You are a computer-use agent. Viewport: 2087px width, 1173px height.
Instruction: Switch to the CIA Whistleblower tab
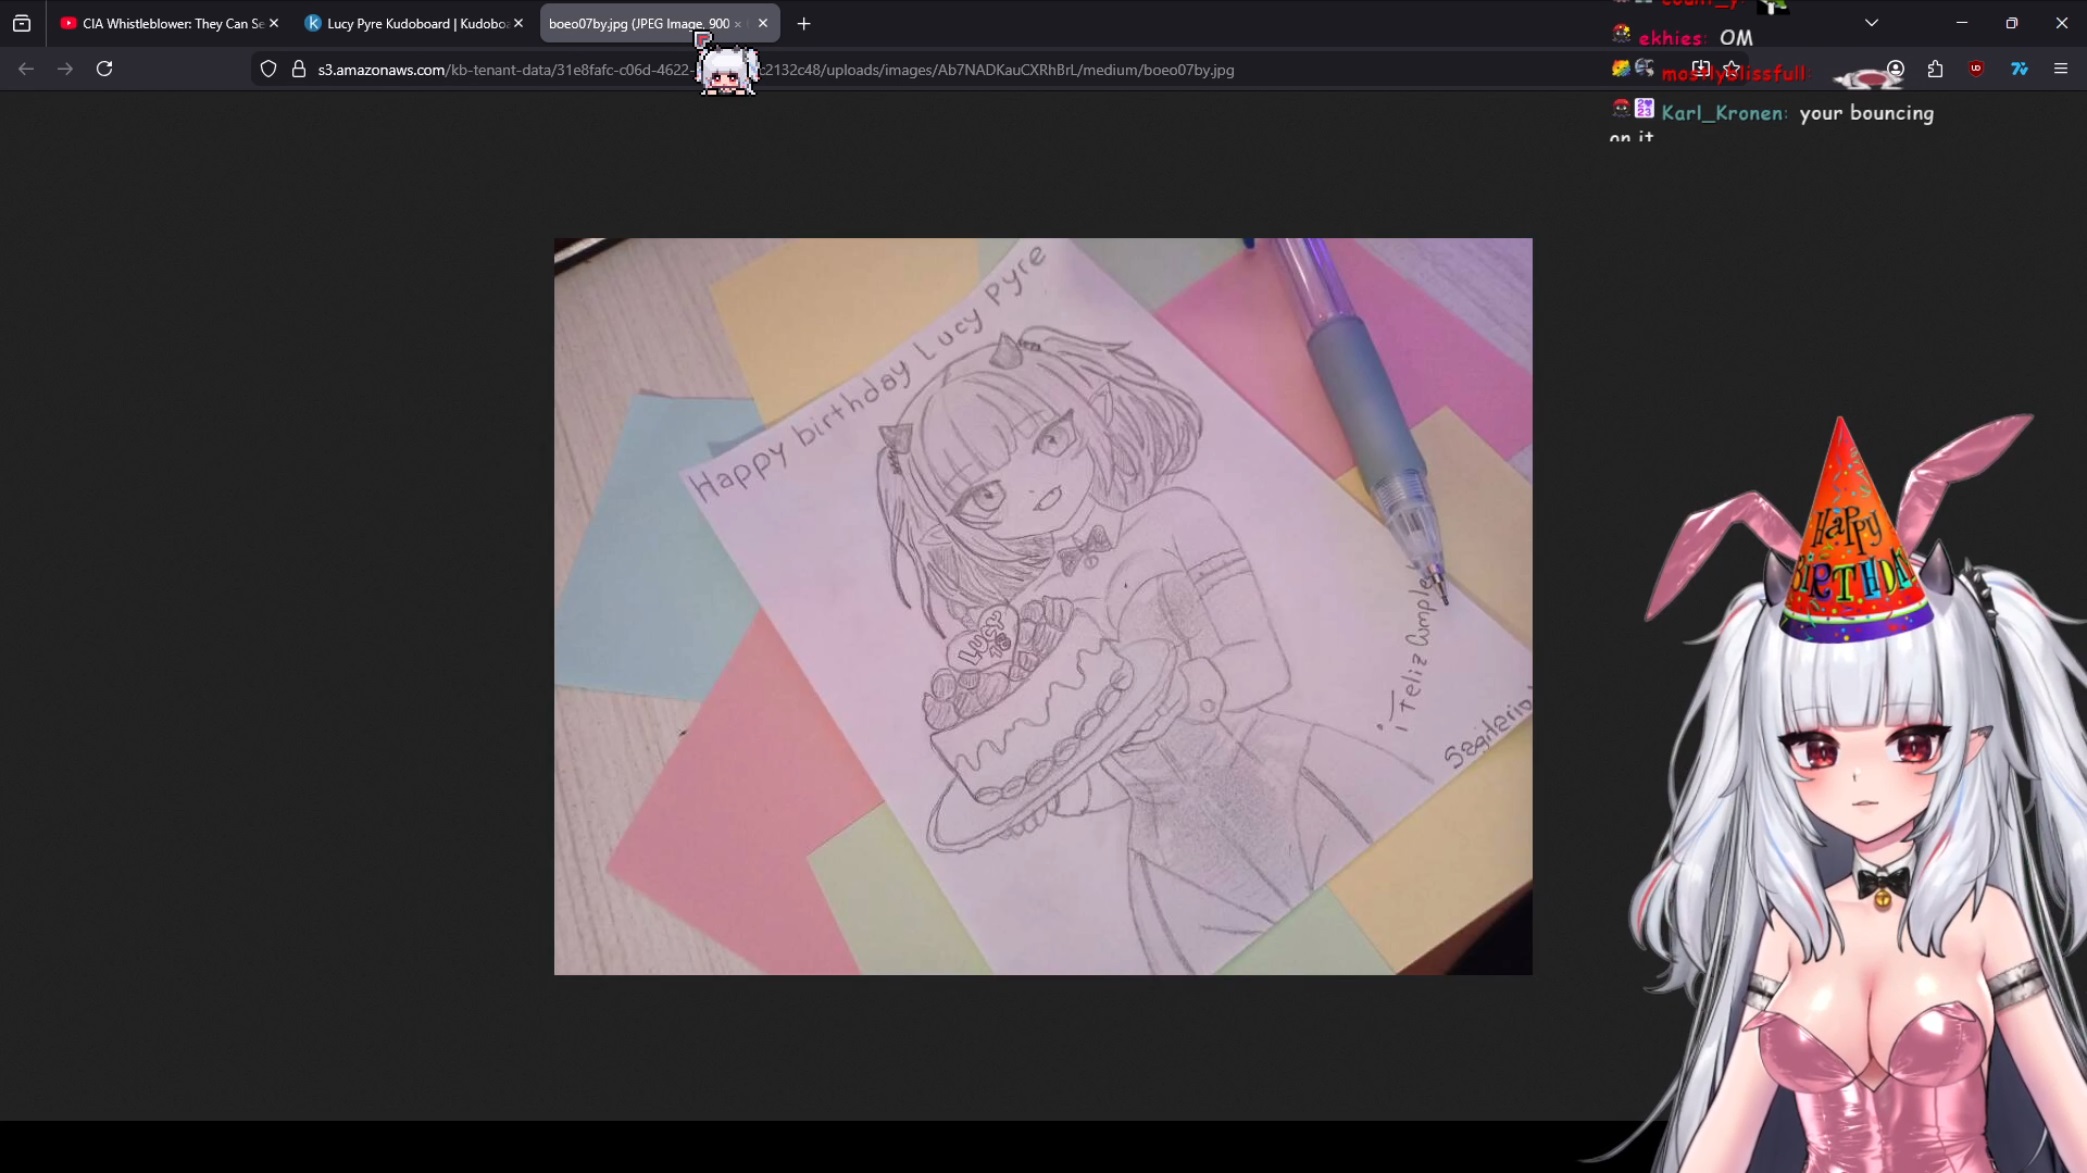pyautogui.click(x=165, y=23)
